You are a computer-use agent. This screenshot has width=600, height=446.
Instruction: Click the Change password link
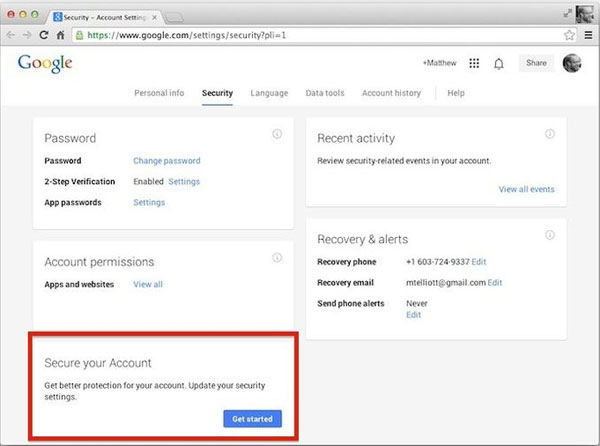pos(167,161)
